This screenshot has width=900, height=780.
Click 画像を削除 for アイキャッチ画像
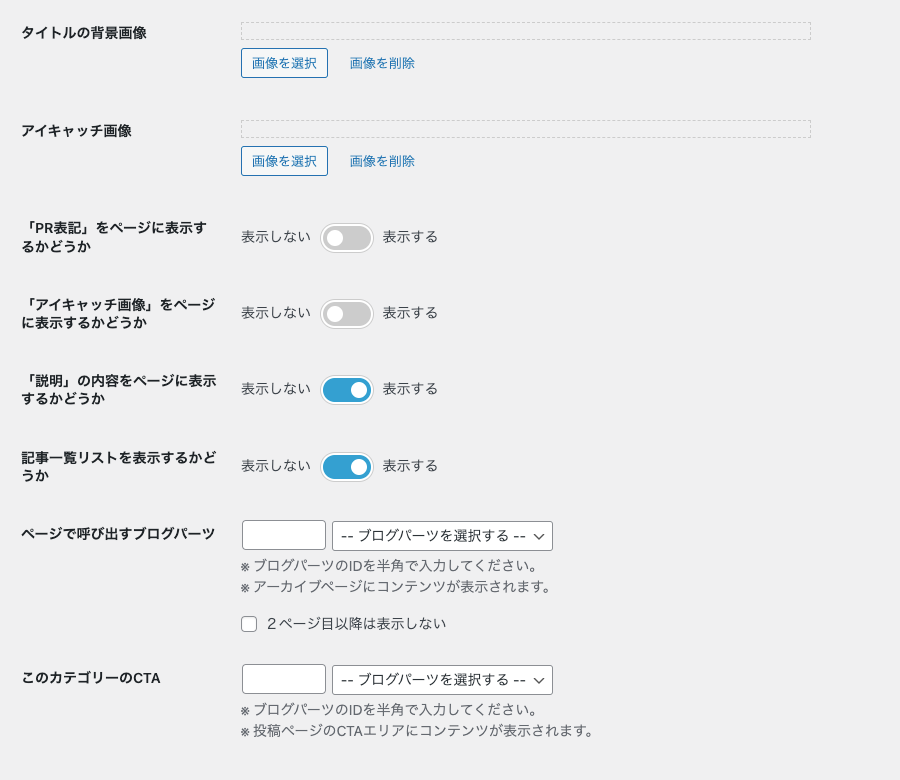point(382,161)
